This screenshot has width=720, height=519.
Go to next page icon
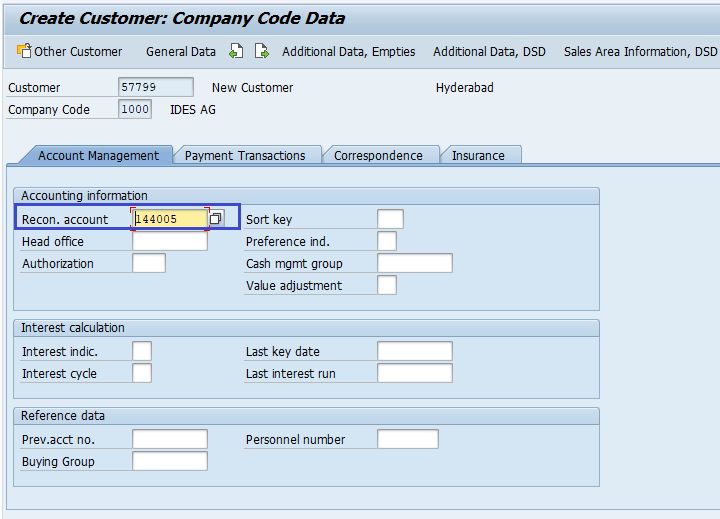coord(261,51)
